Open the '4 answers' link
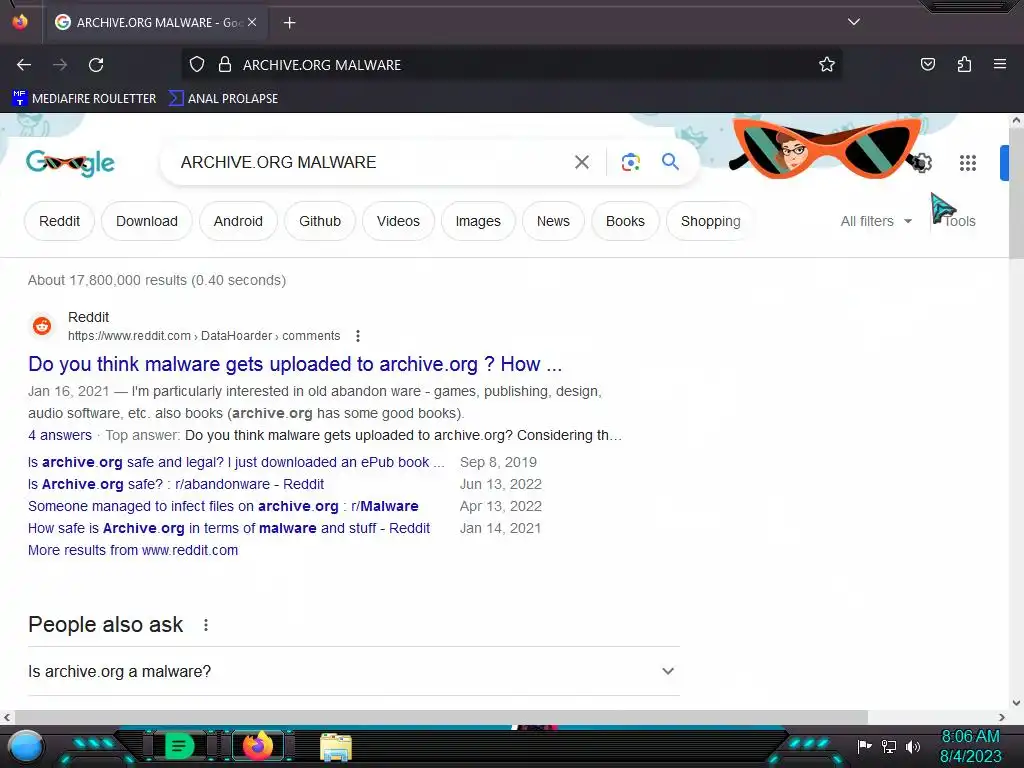Image resolution: width=1024 pixels, height=768 pixels. [x=60, y=436]
